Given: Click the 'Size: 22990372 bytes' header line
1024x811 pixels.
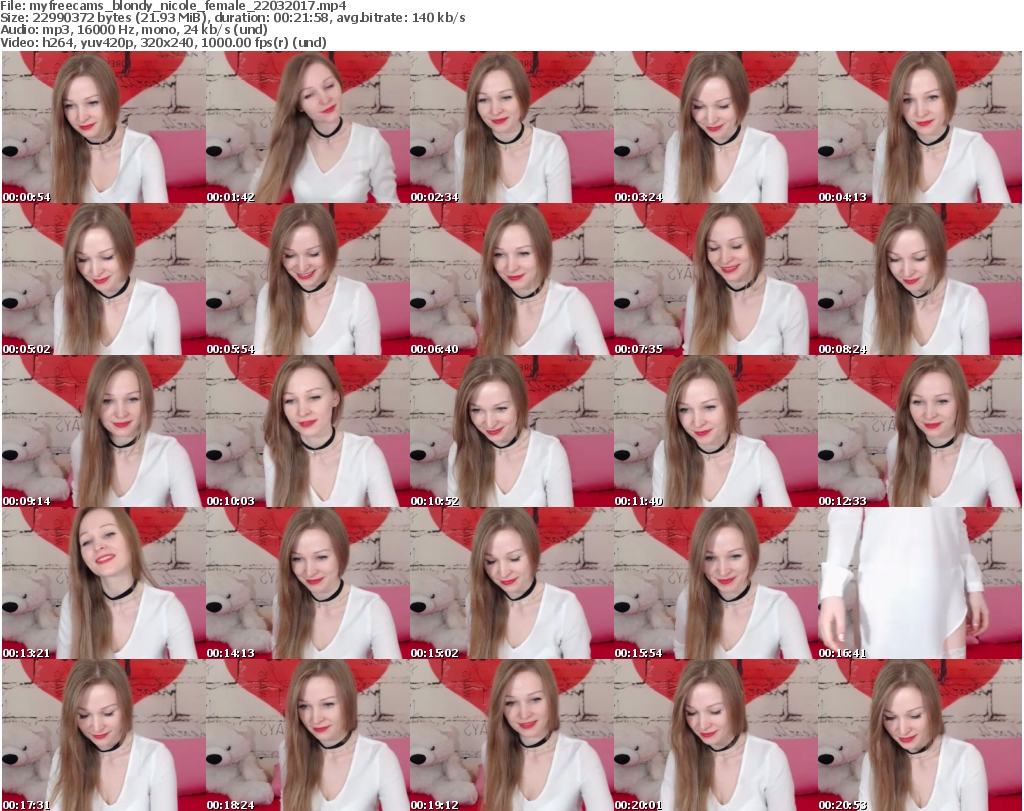Looking at the screenshot, I should (x=233, y=18).
